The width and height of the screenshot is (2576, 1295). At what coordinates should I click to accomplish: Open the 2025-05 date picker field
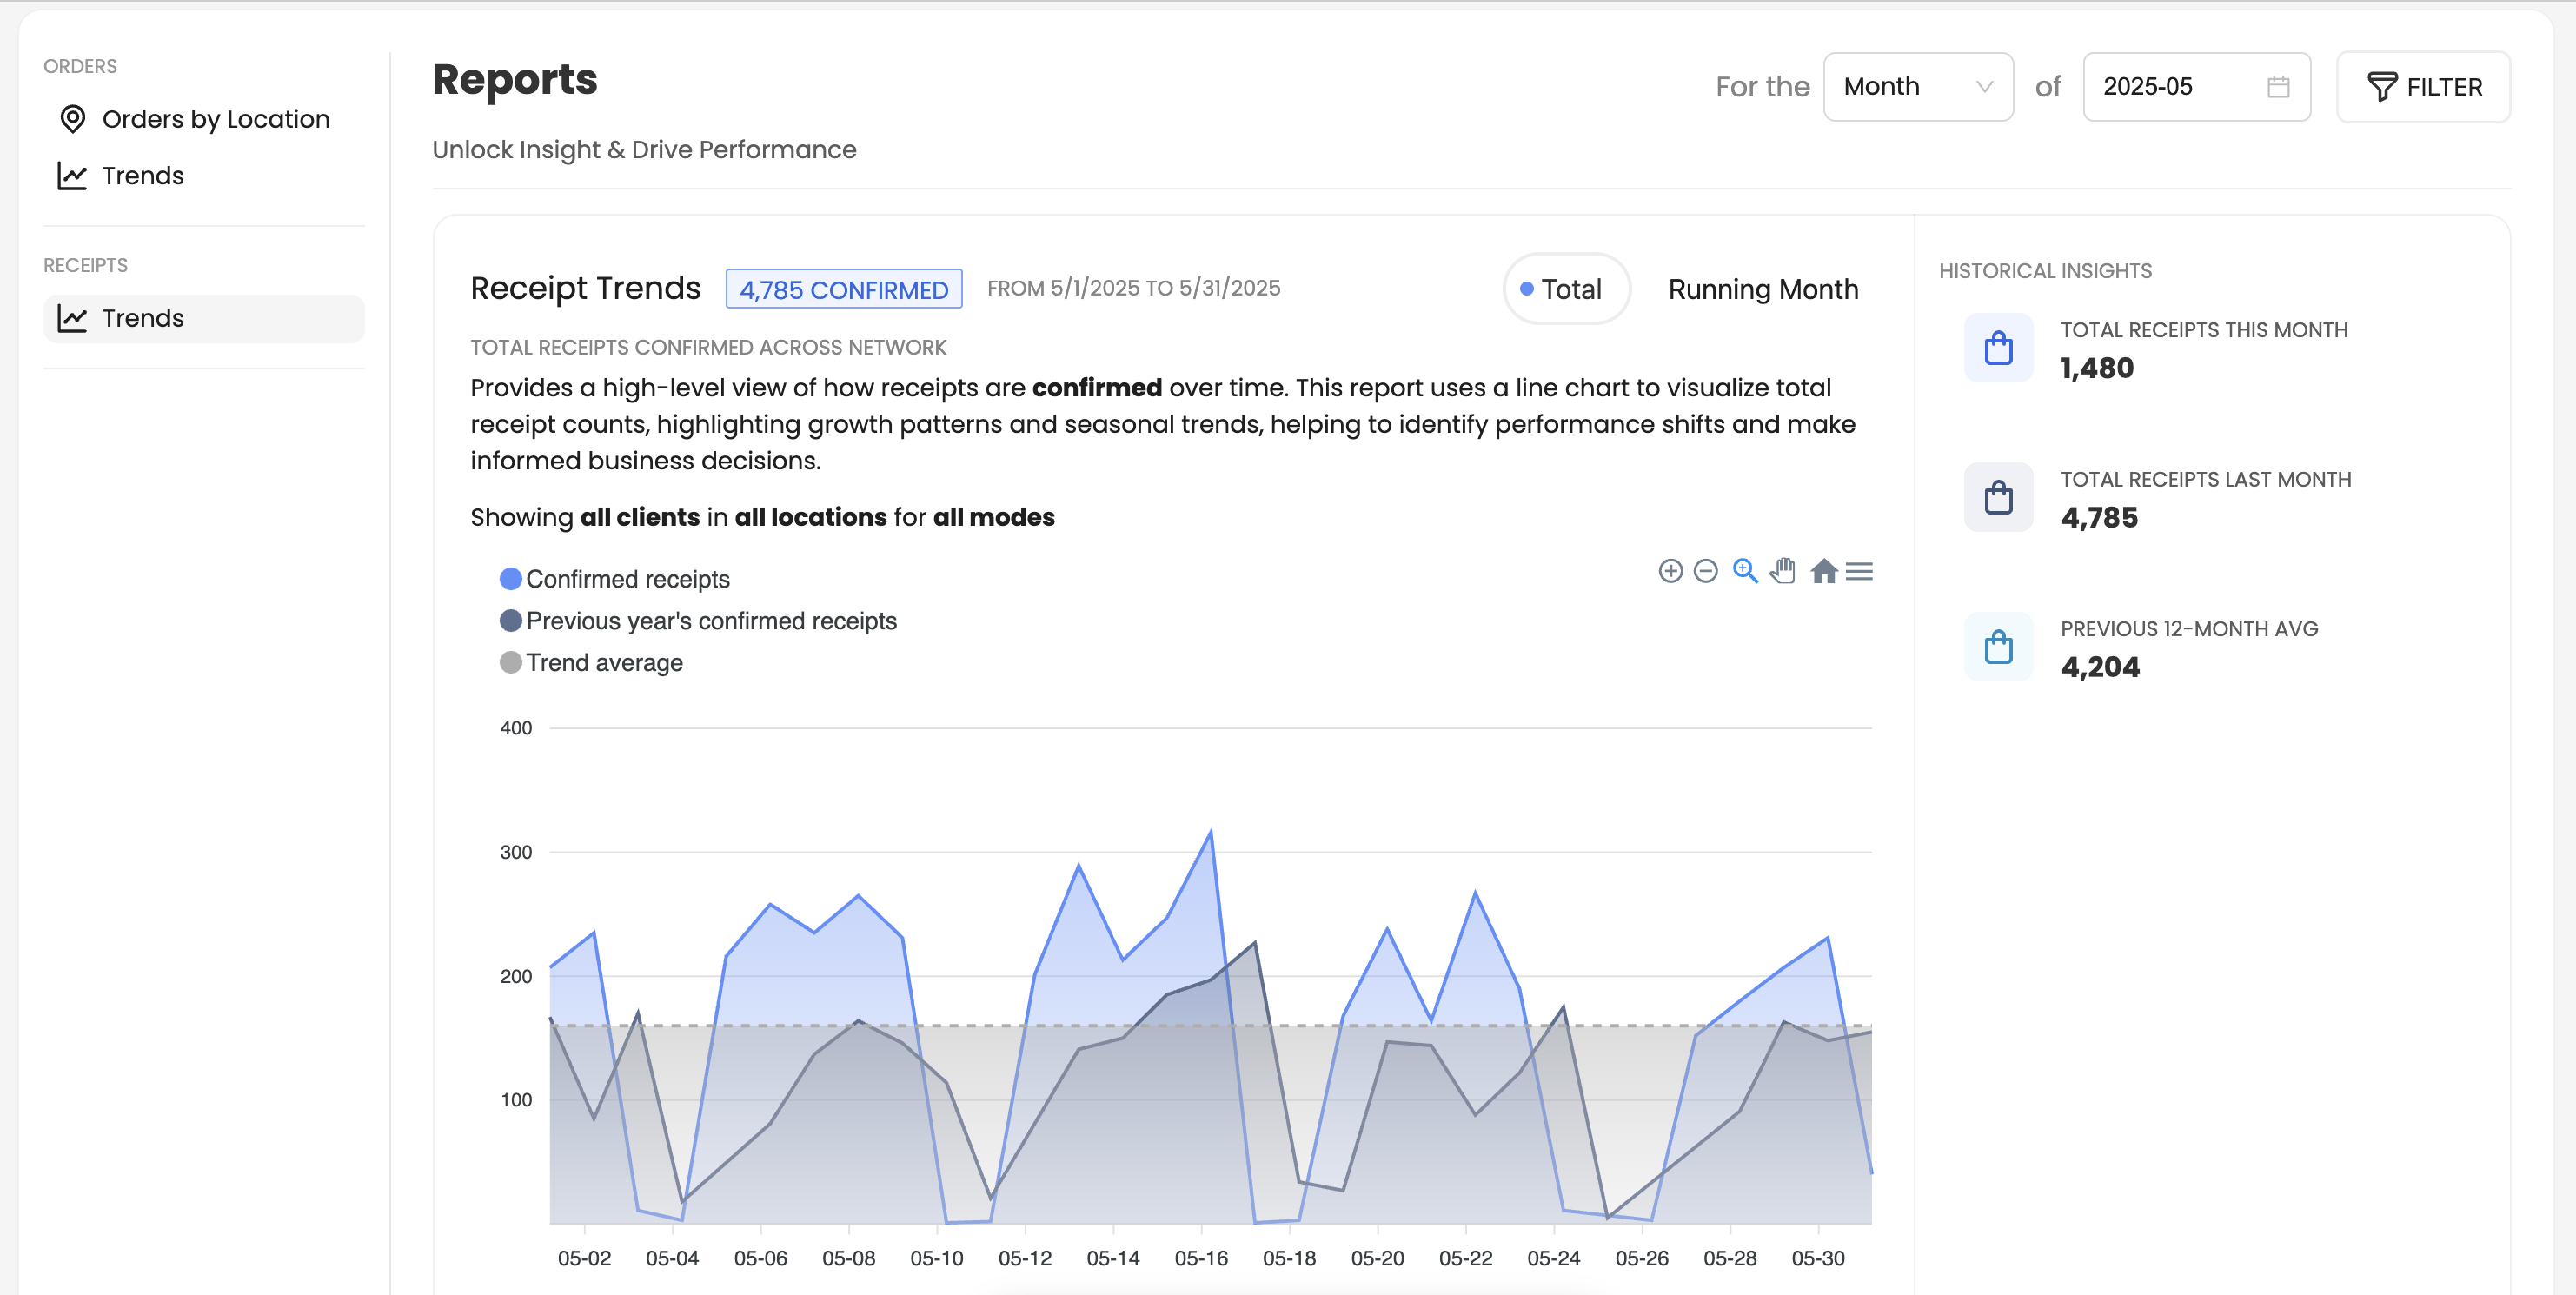tap(2196, 87)
